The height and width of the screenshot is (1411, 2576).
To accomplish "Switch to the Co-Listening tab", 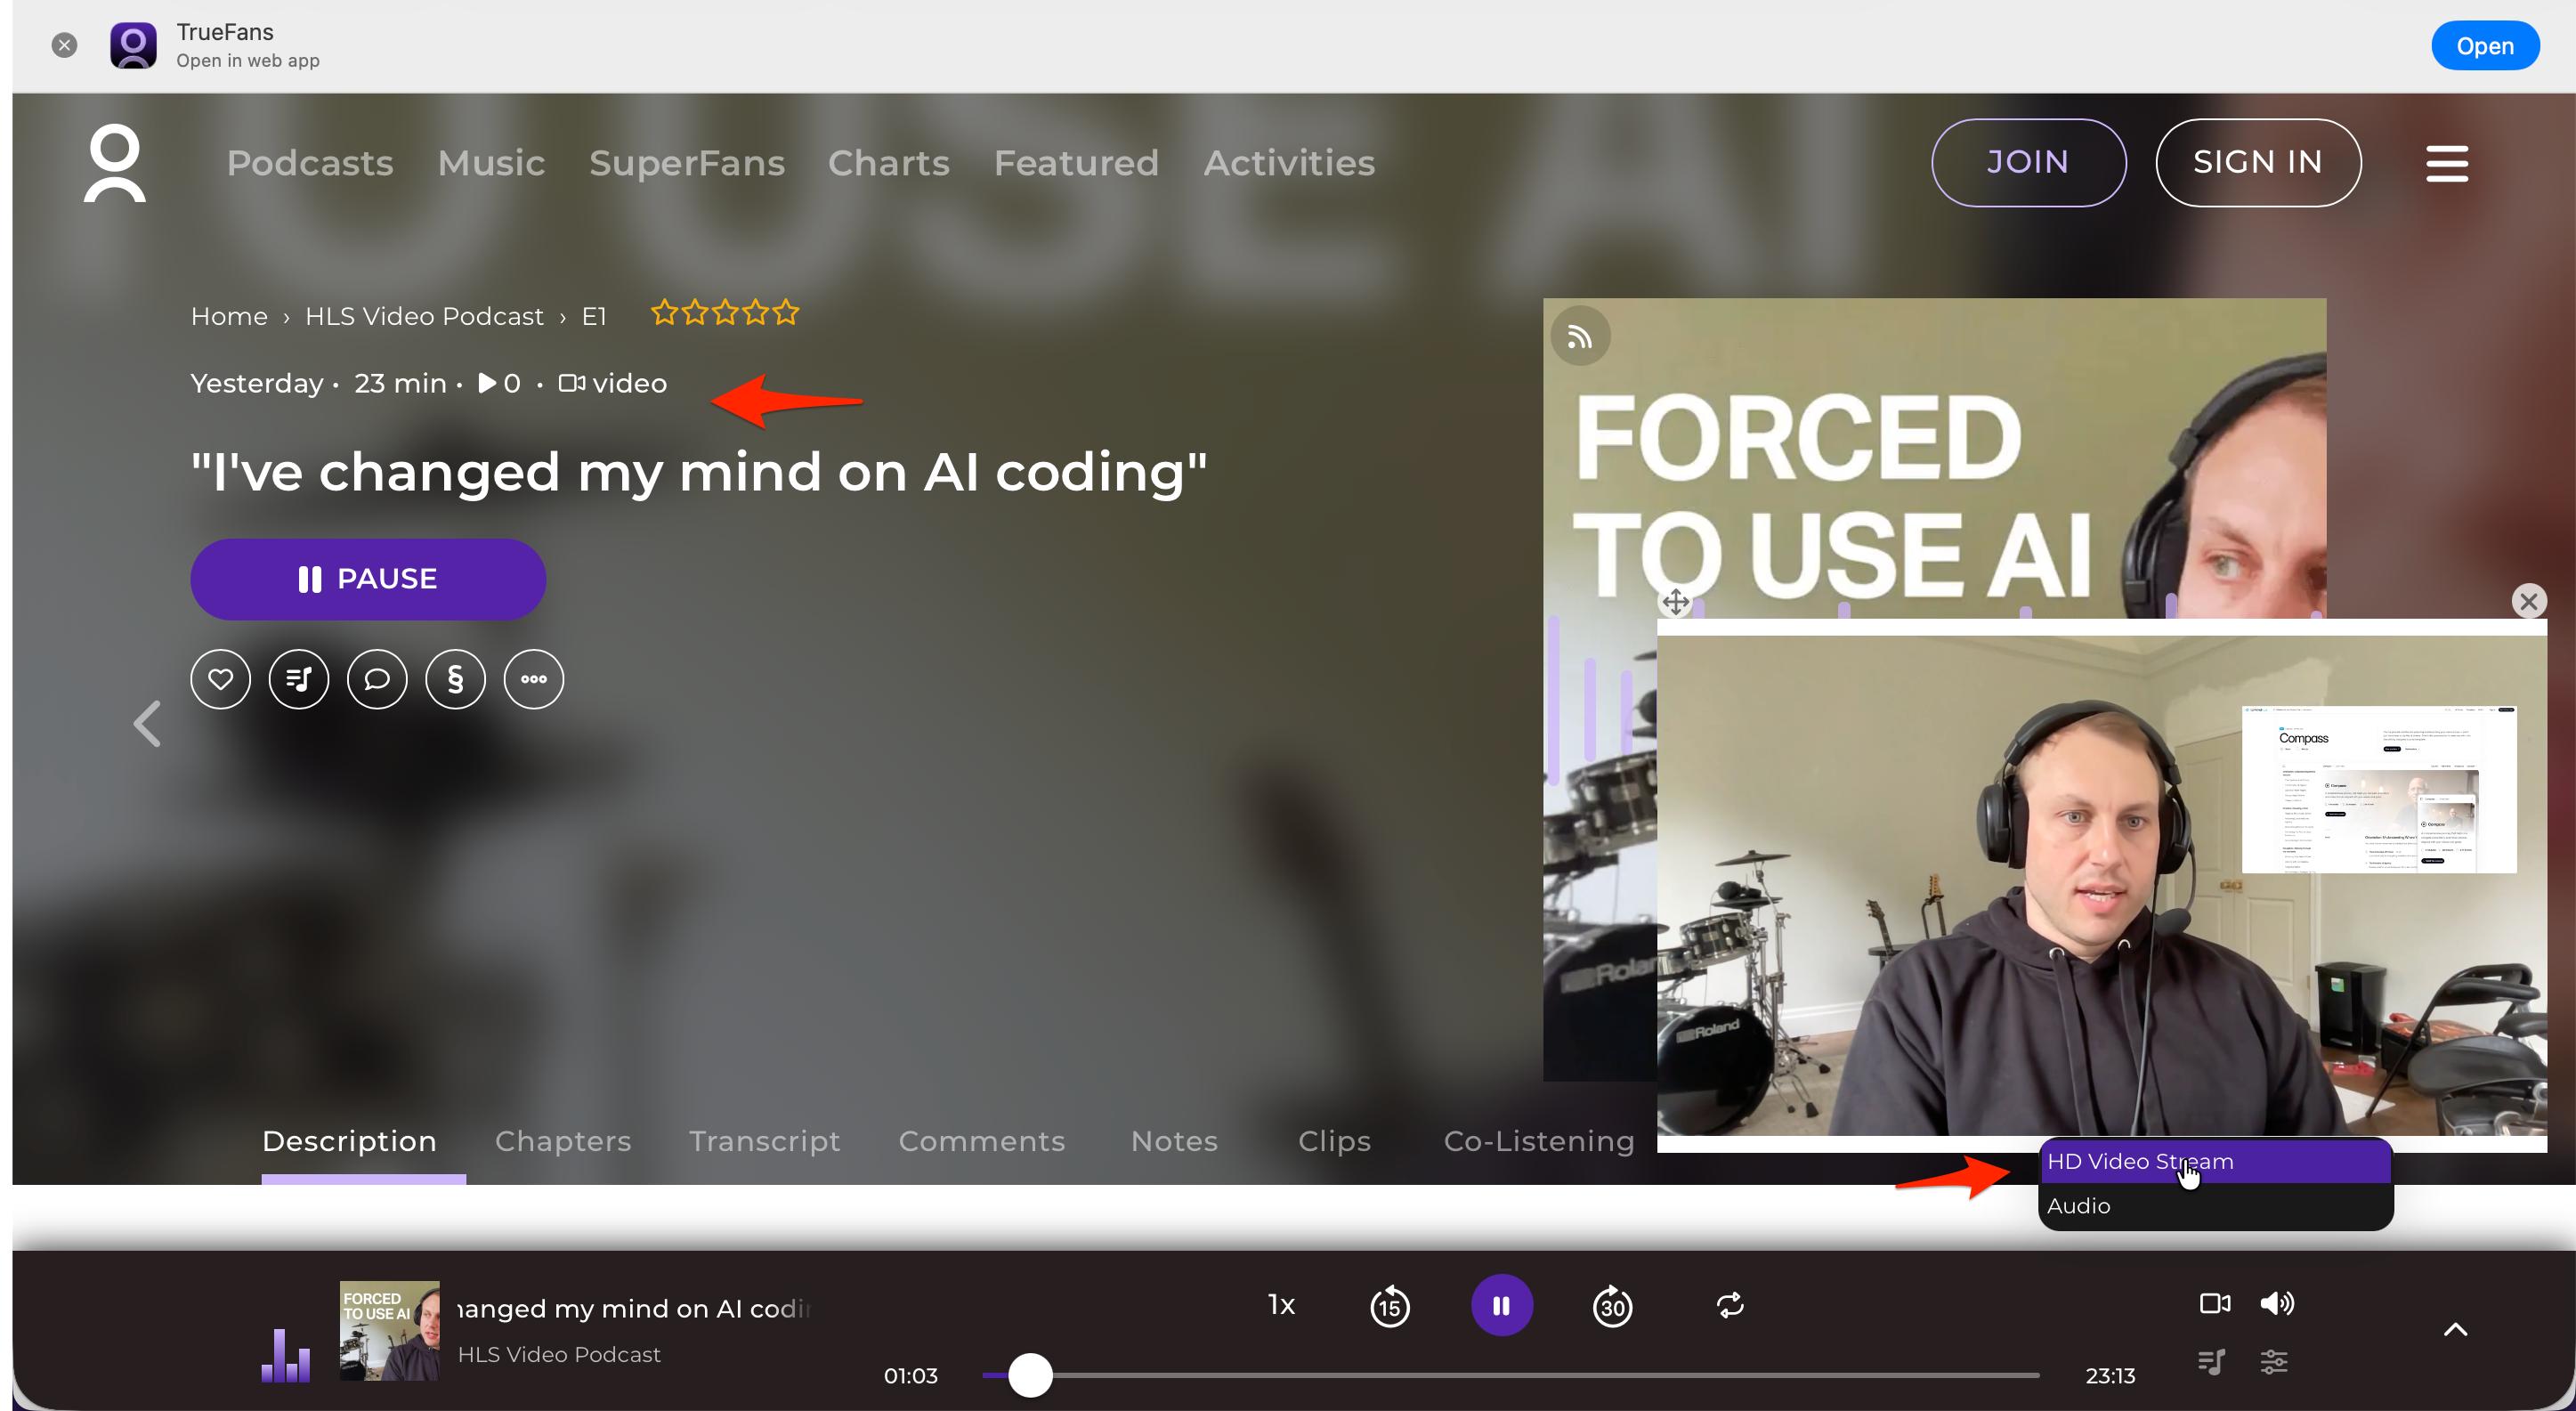I will [x=1539, y=1141].
